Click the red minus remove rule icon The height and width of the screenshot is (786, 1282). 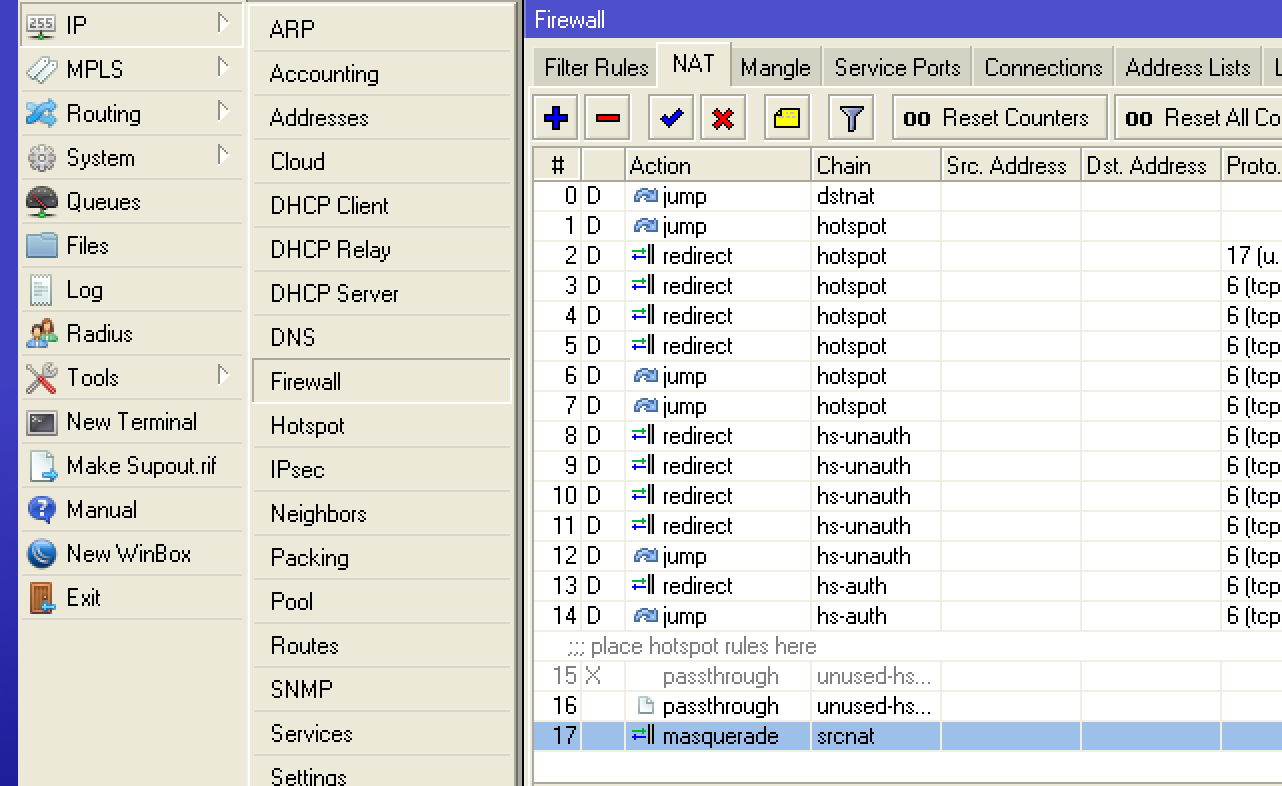(607, 118)
